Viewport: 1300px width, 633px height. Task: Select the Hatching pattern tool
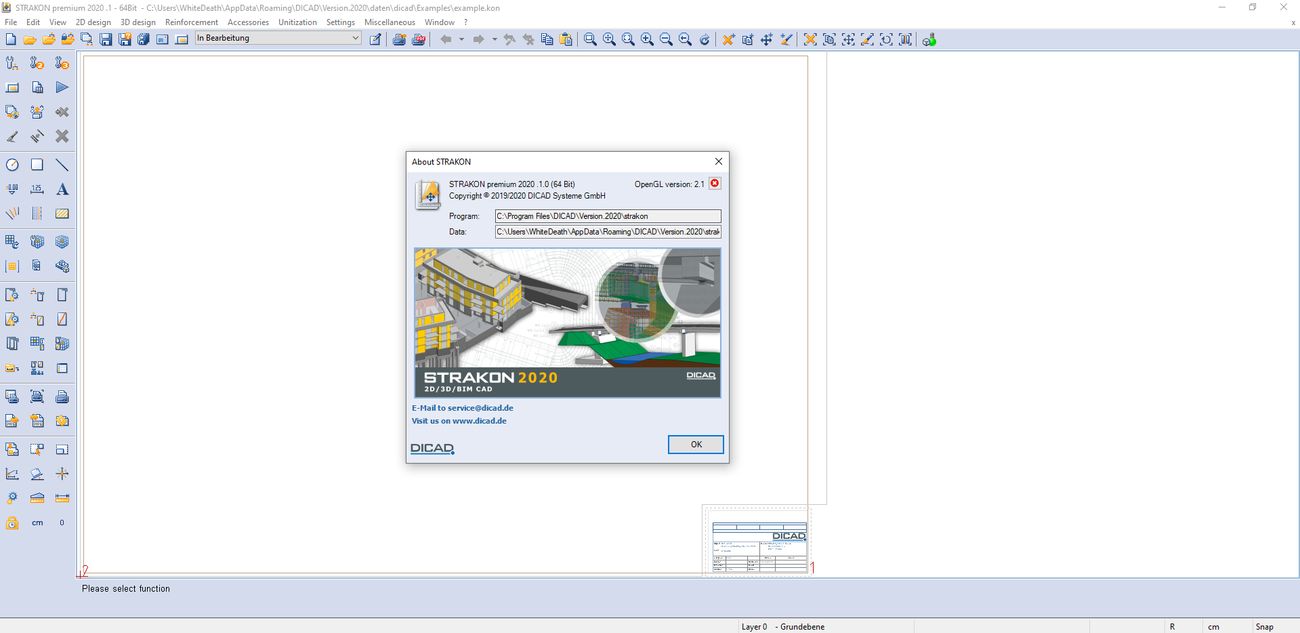pos(62,213)
